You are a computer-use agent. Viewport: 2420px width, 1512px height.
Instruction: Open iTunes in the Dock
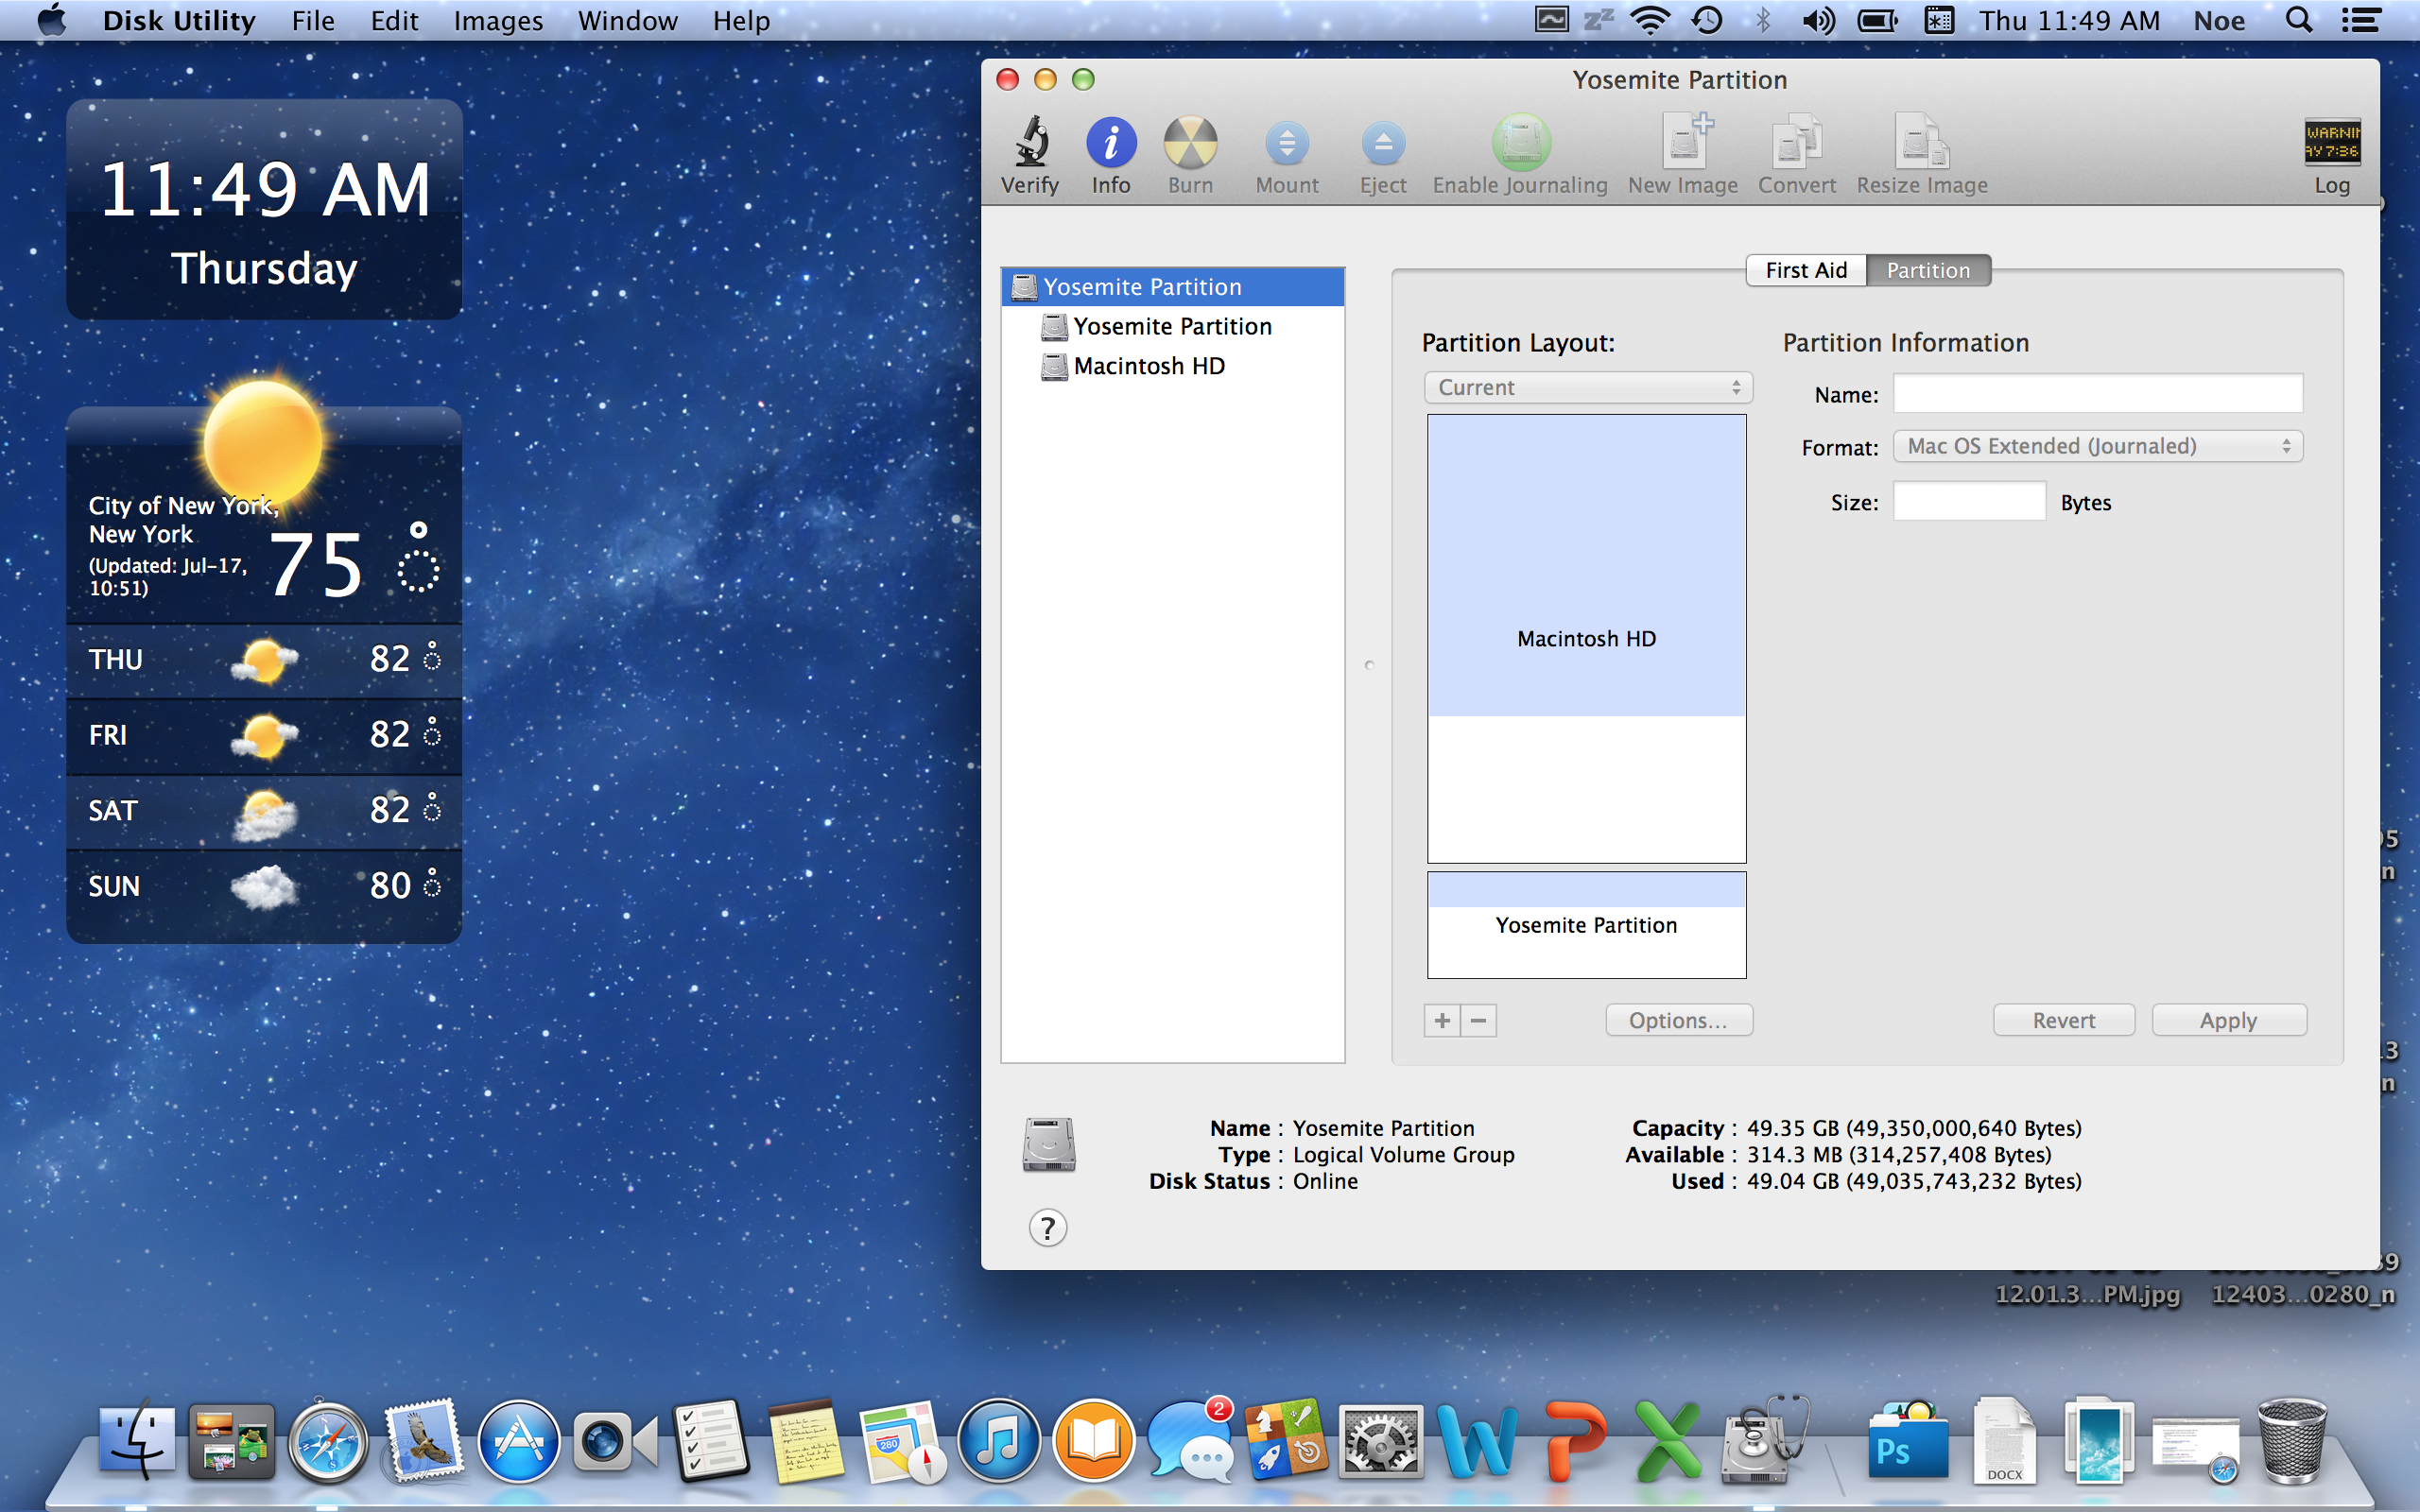pos(998,1440)
